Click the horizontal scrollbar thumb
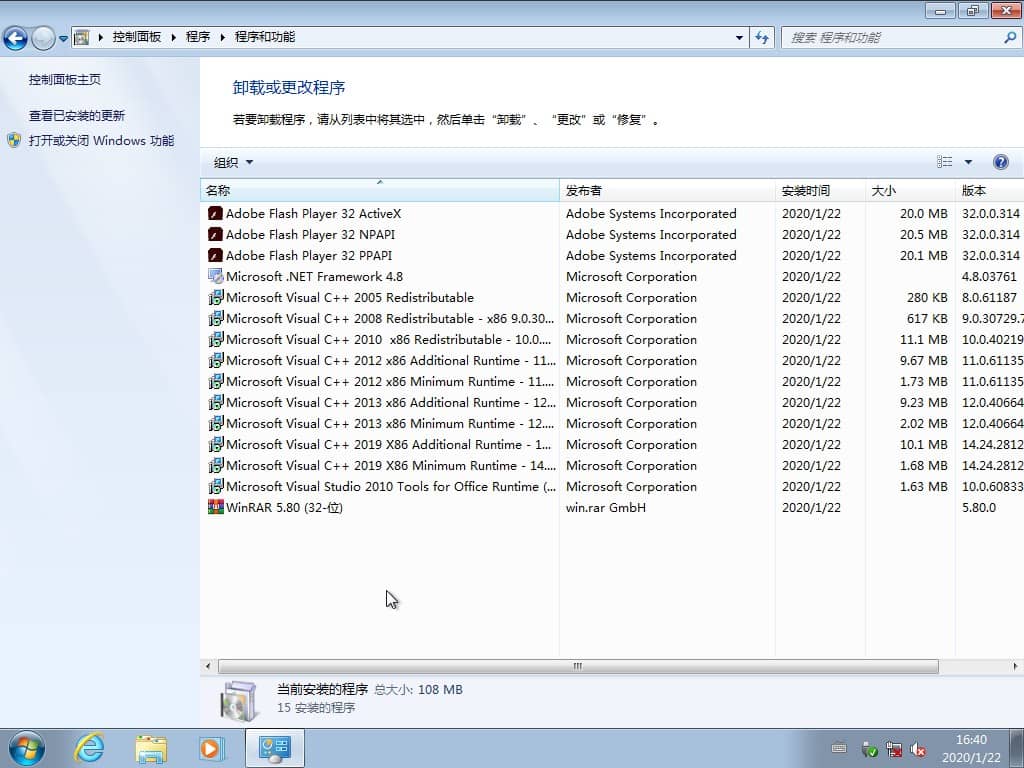Screen dimensions: 1024x768 [578, 666]
